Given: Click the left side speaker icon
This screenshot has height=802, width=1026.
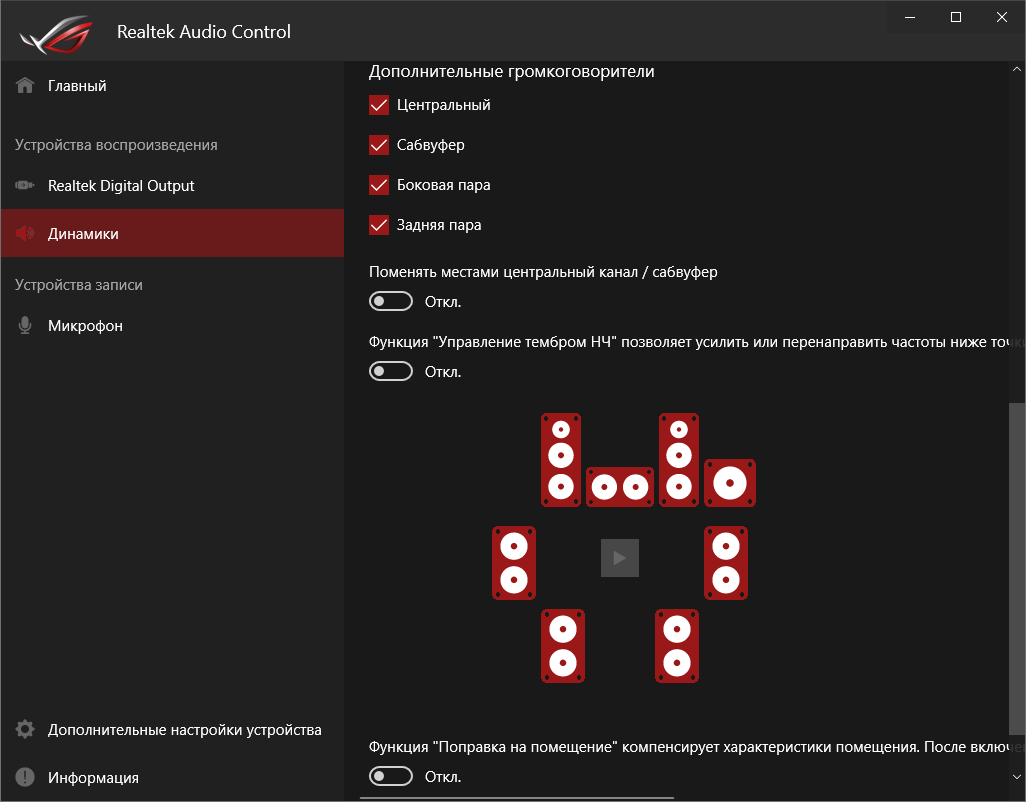Looking at the screenshot, I should [514, 563].
